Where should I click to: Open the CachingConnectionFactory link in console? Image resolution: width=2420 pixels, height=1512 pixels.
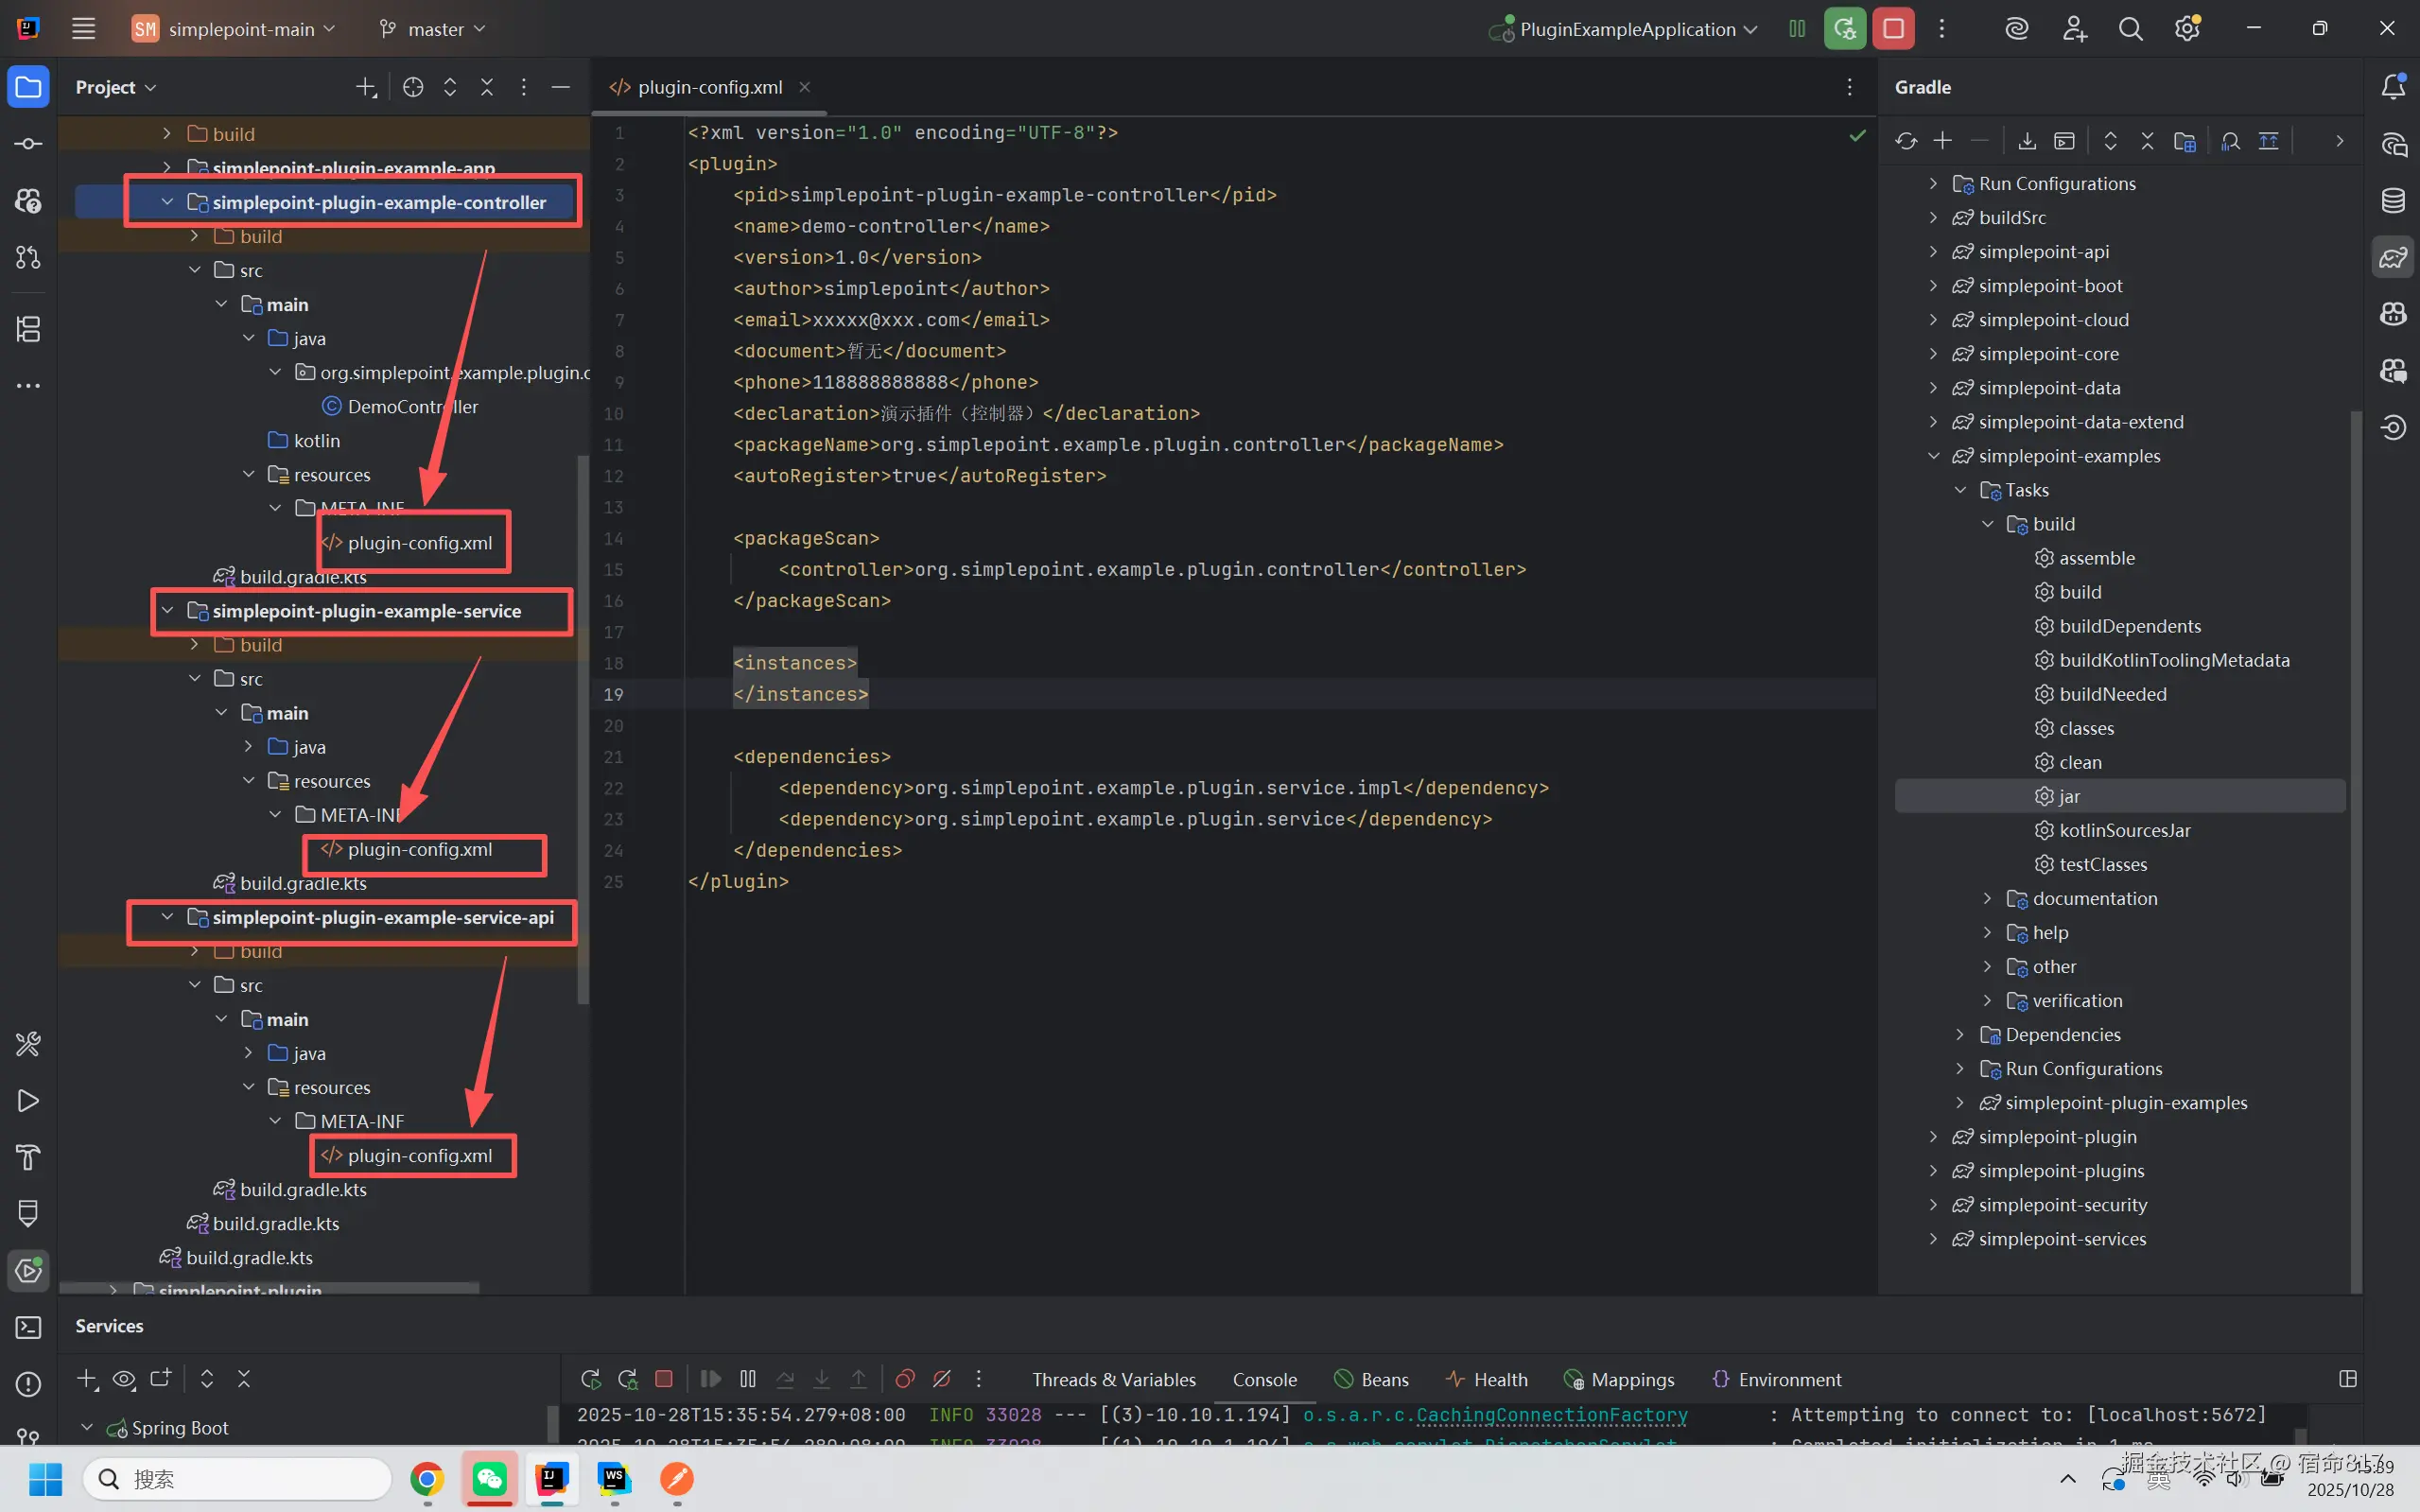coord(1551,1415)
